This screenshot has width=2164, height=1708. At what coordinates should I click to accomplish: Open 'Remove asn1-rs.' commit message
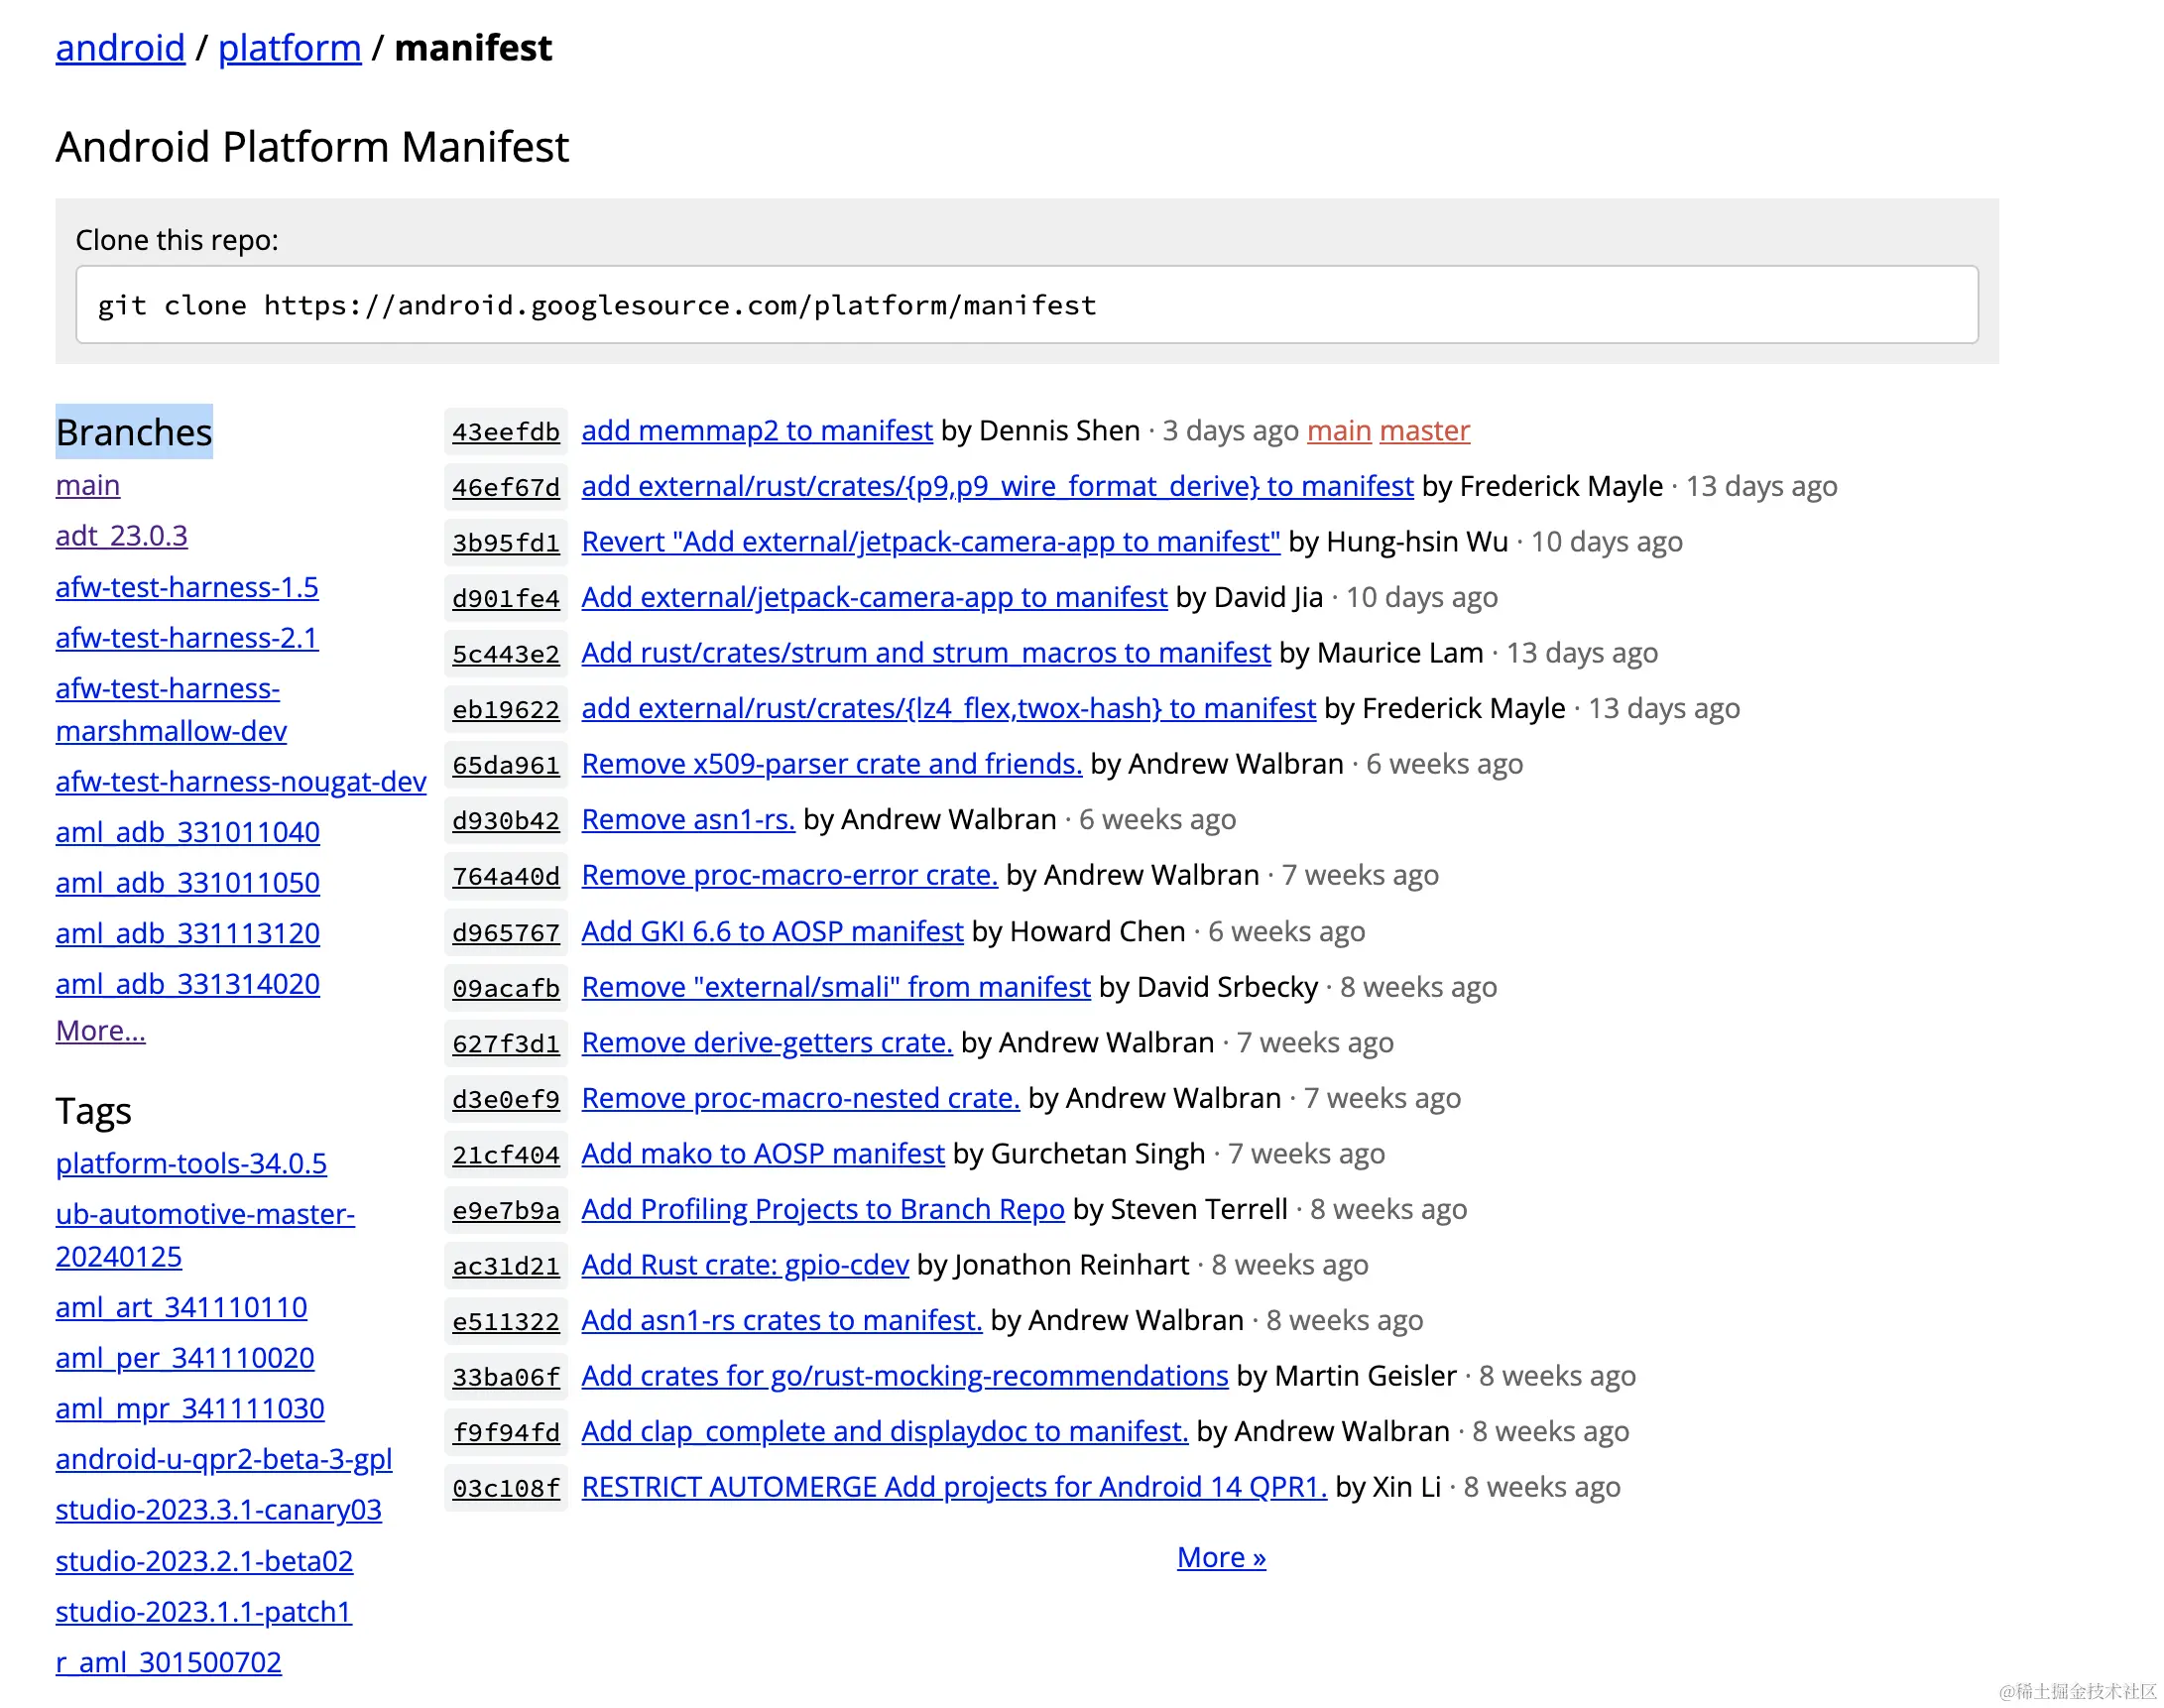[x=688, y=820]
